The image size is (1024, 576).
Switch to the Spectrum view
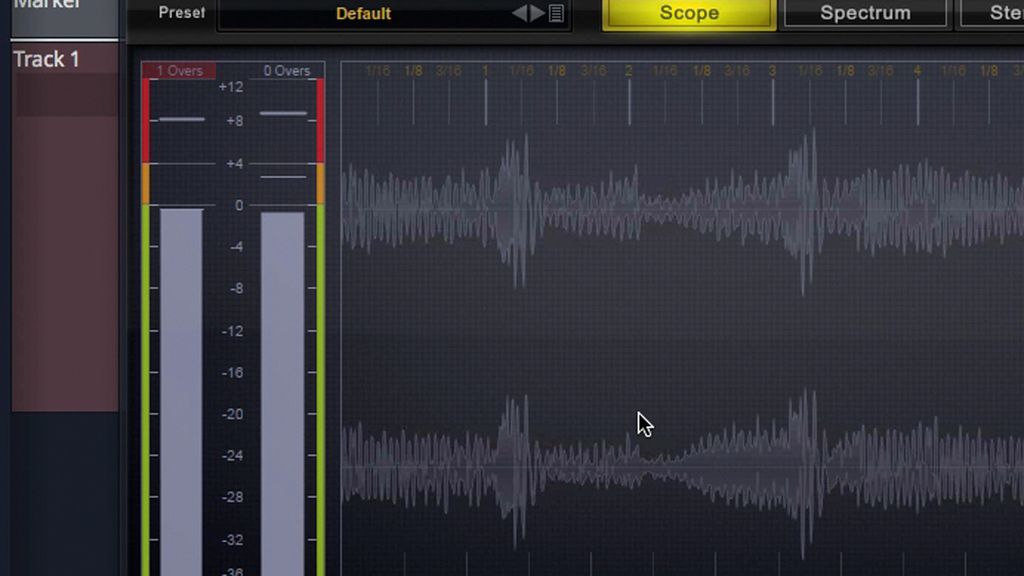pos(864,13)
